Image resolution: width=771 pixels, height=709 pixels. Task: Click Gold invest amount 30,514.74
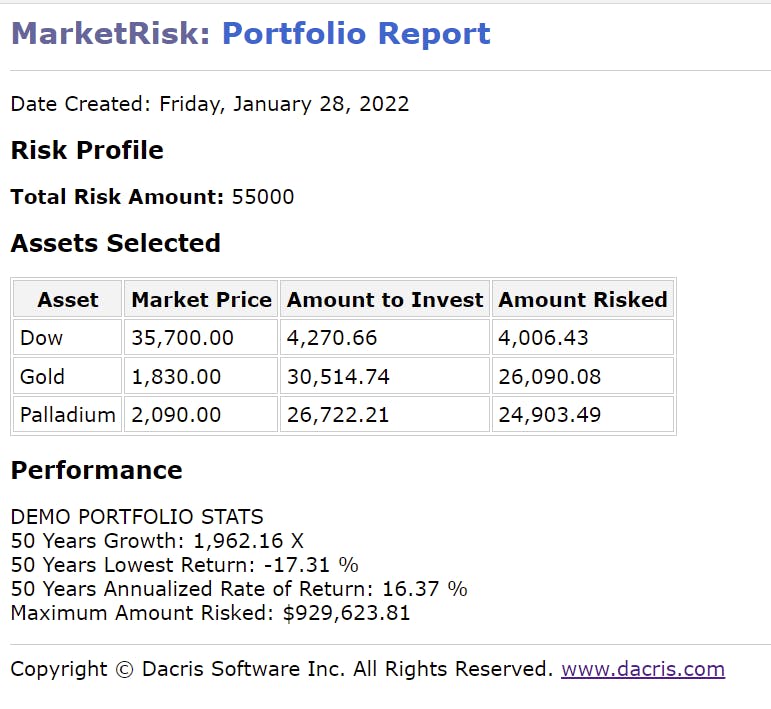[x=385, y=377]
